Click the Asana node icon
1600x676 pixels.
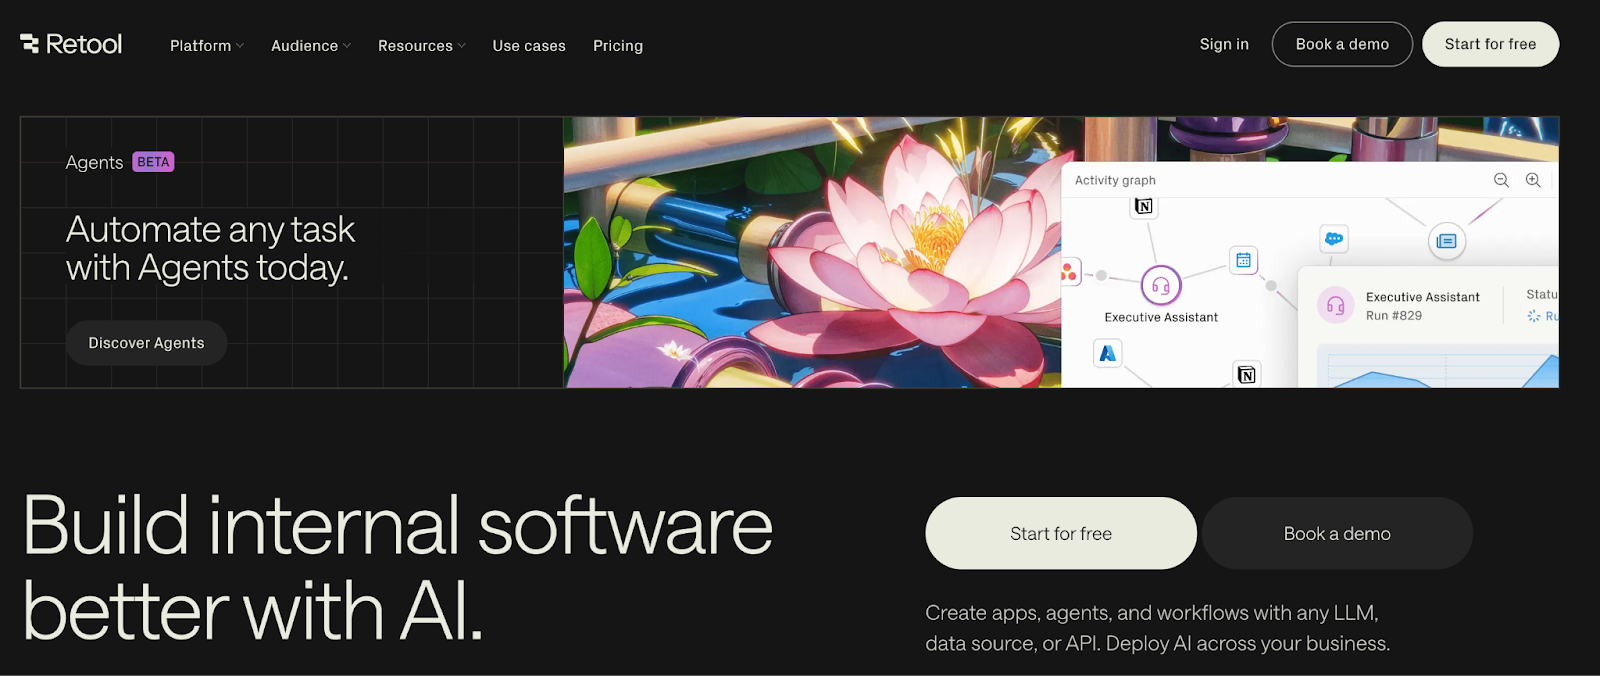[1069, 272]
